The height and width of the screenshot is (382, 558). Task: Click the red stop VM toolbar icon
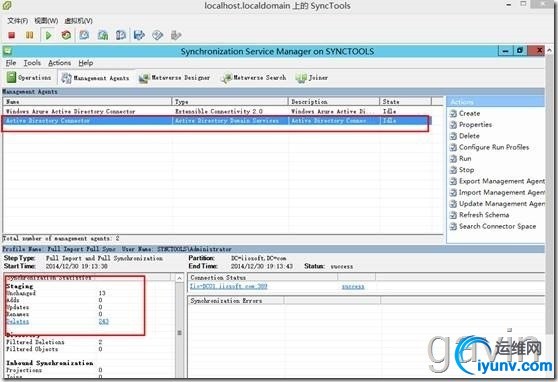click(x=11, y=35)
